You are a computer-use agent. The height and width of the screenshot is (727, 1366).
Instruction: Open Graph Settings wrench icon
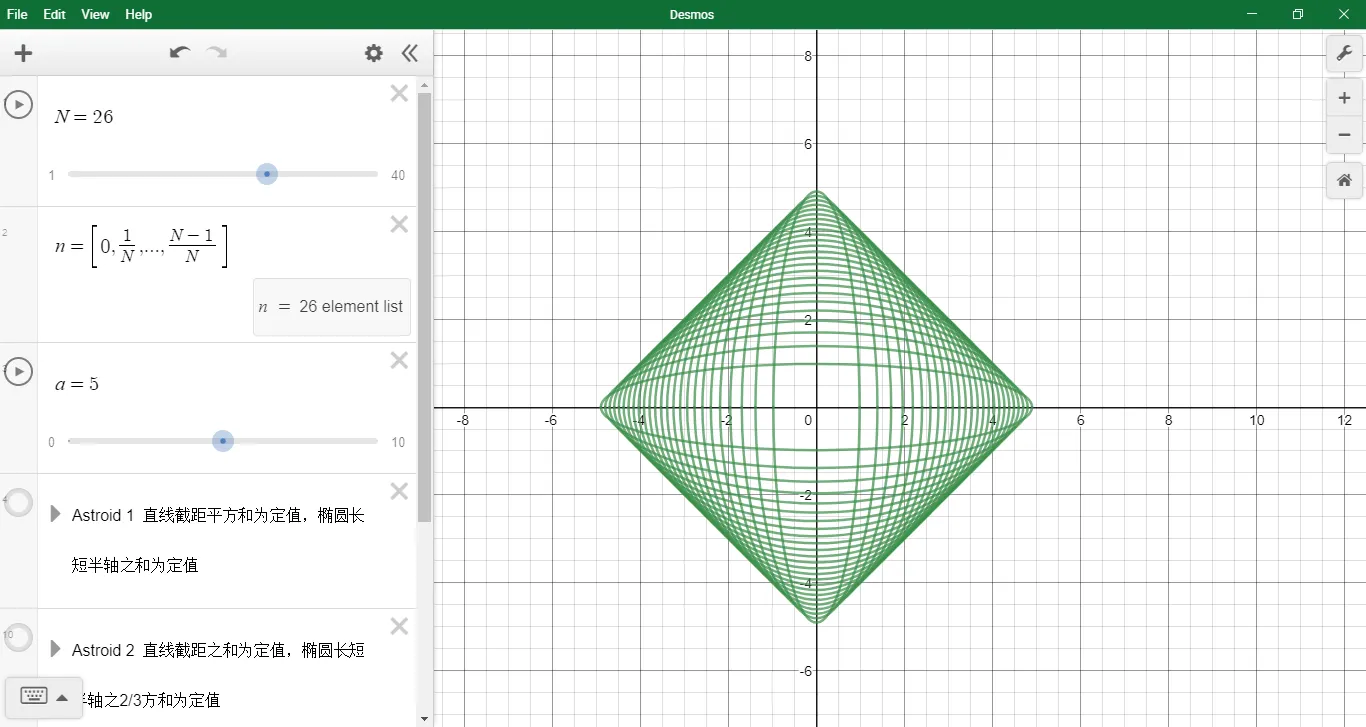(1344, 53)
